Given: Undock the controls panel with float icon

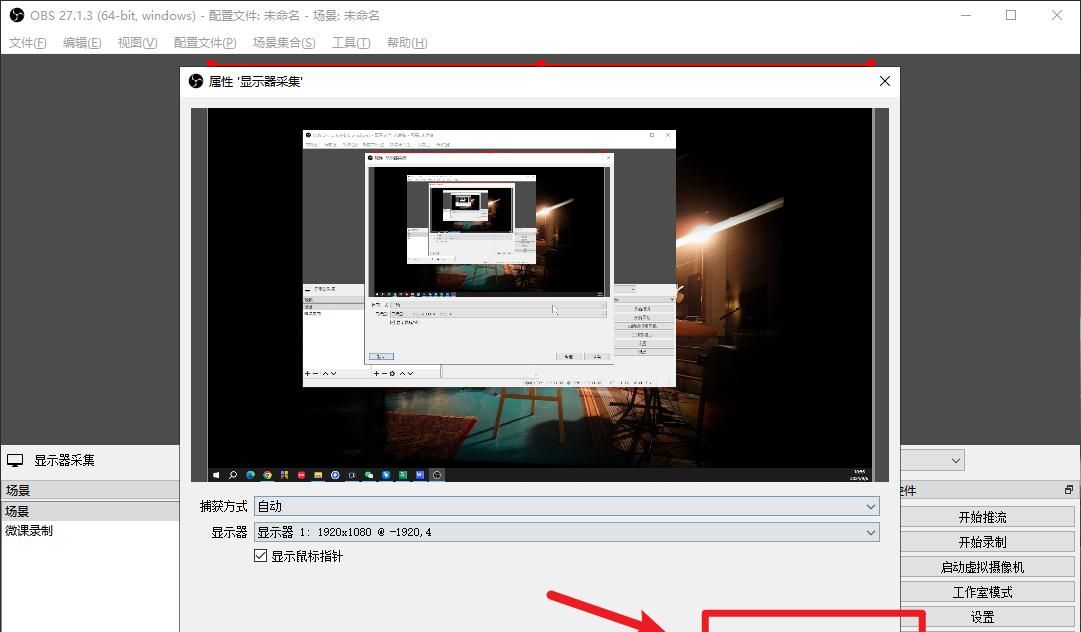Looking at the screenshot, I should 1069,490.
